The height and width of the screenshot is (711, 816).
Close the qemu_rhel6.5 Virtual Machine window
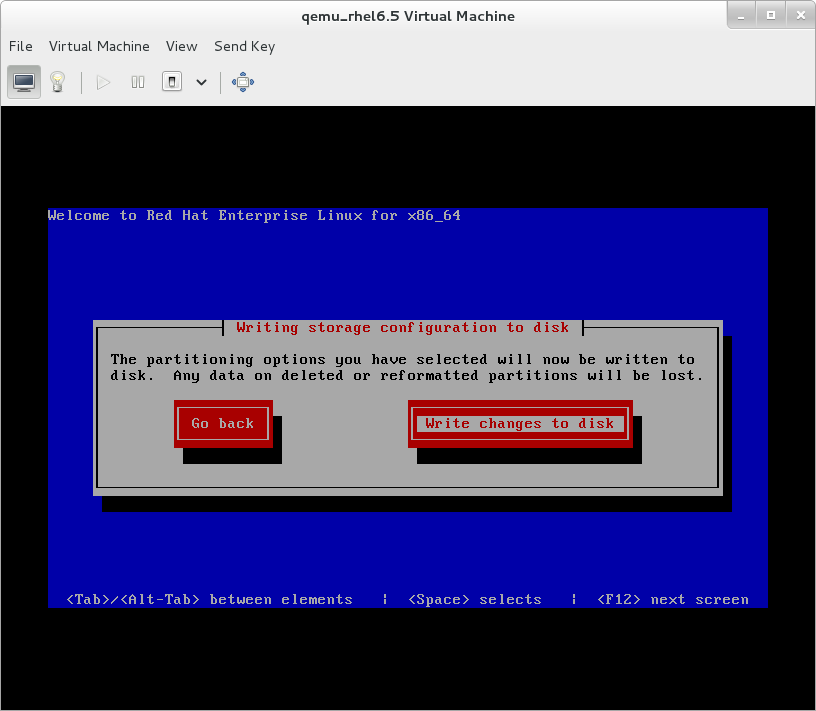[801, 16]
